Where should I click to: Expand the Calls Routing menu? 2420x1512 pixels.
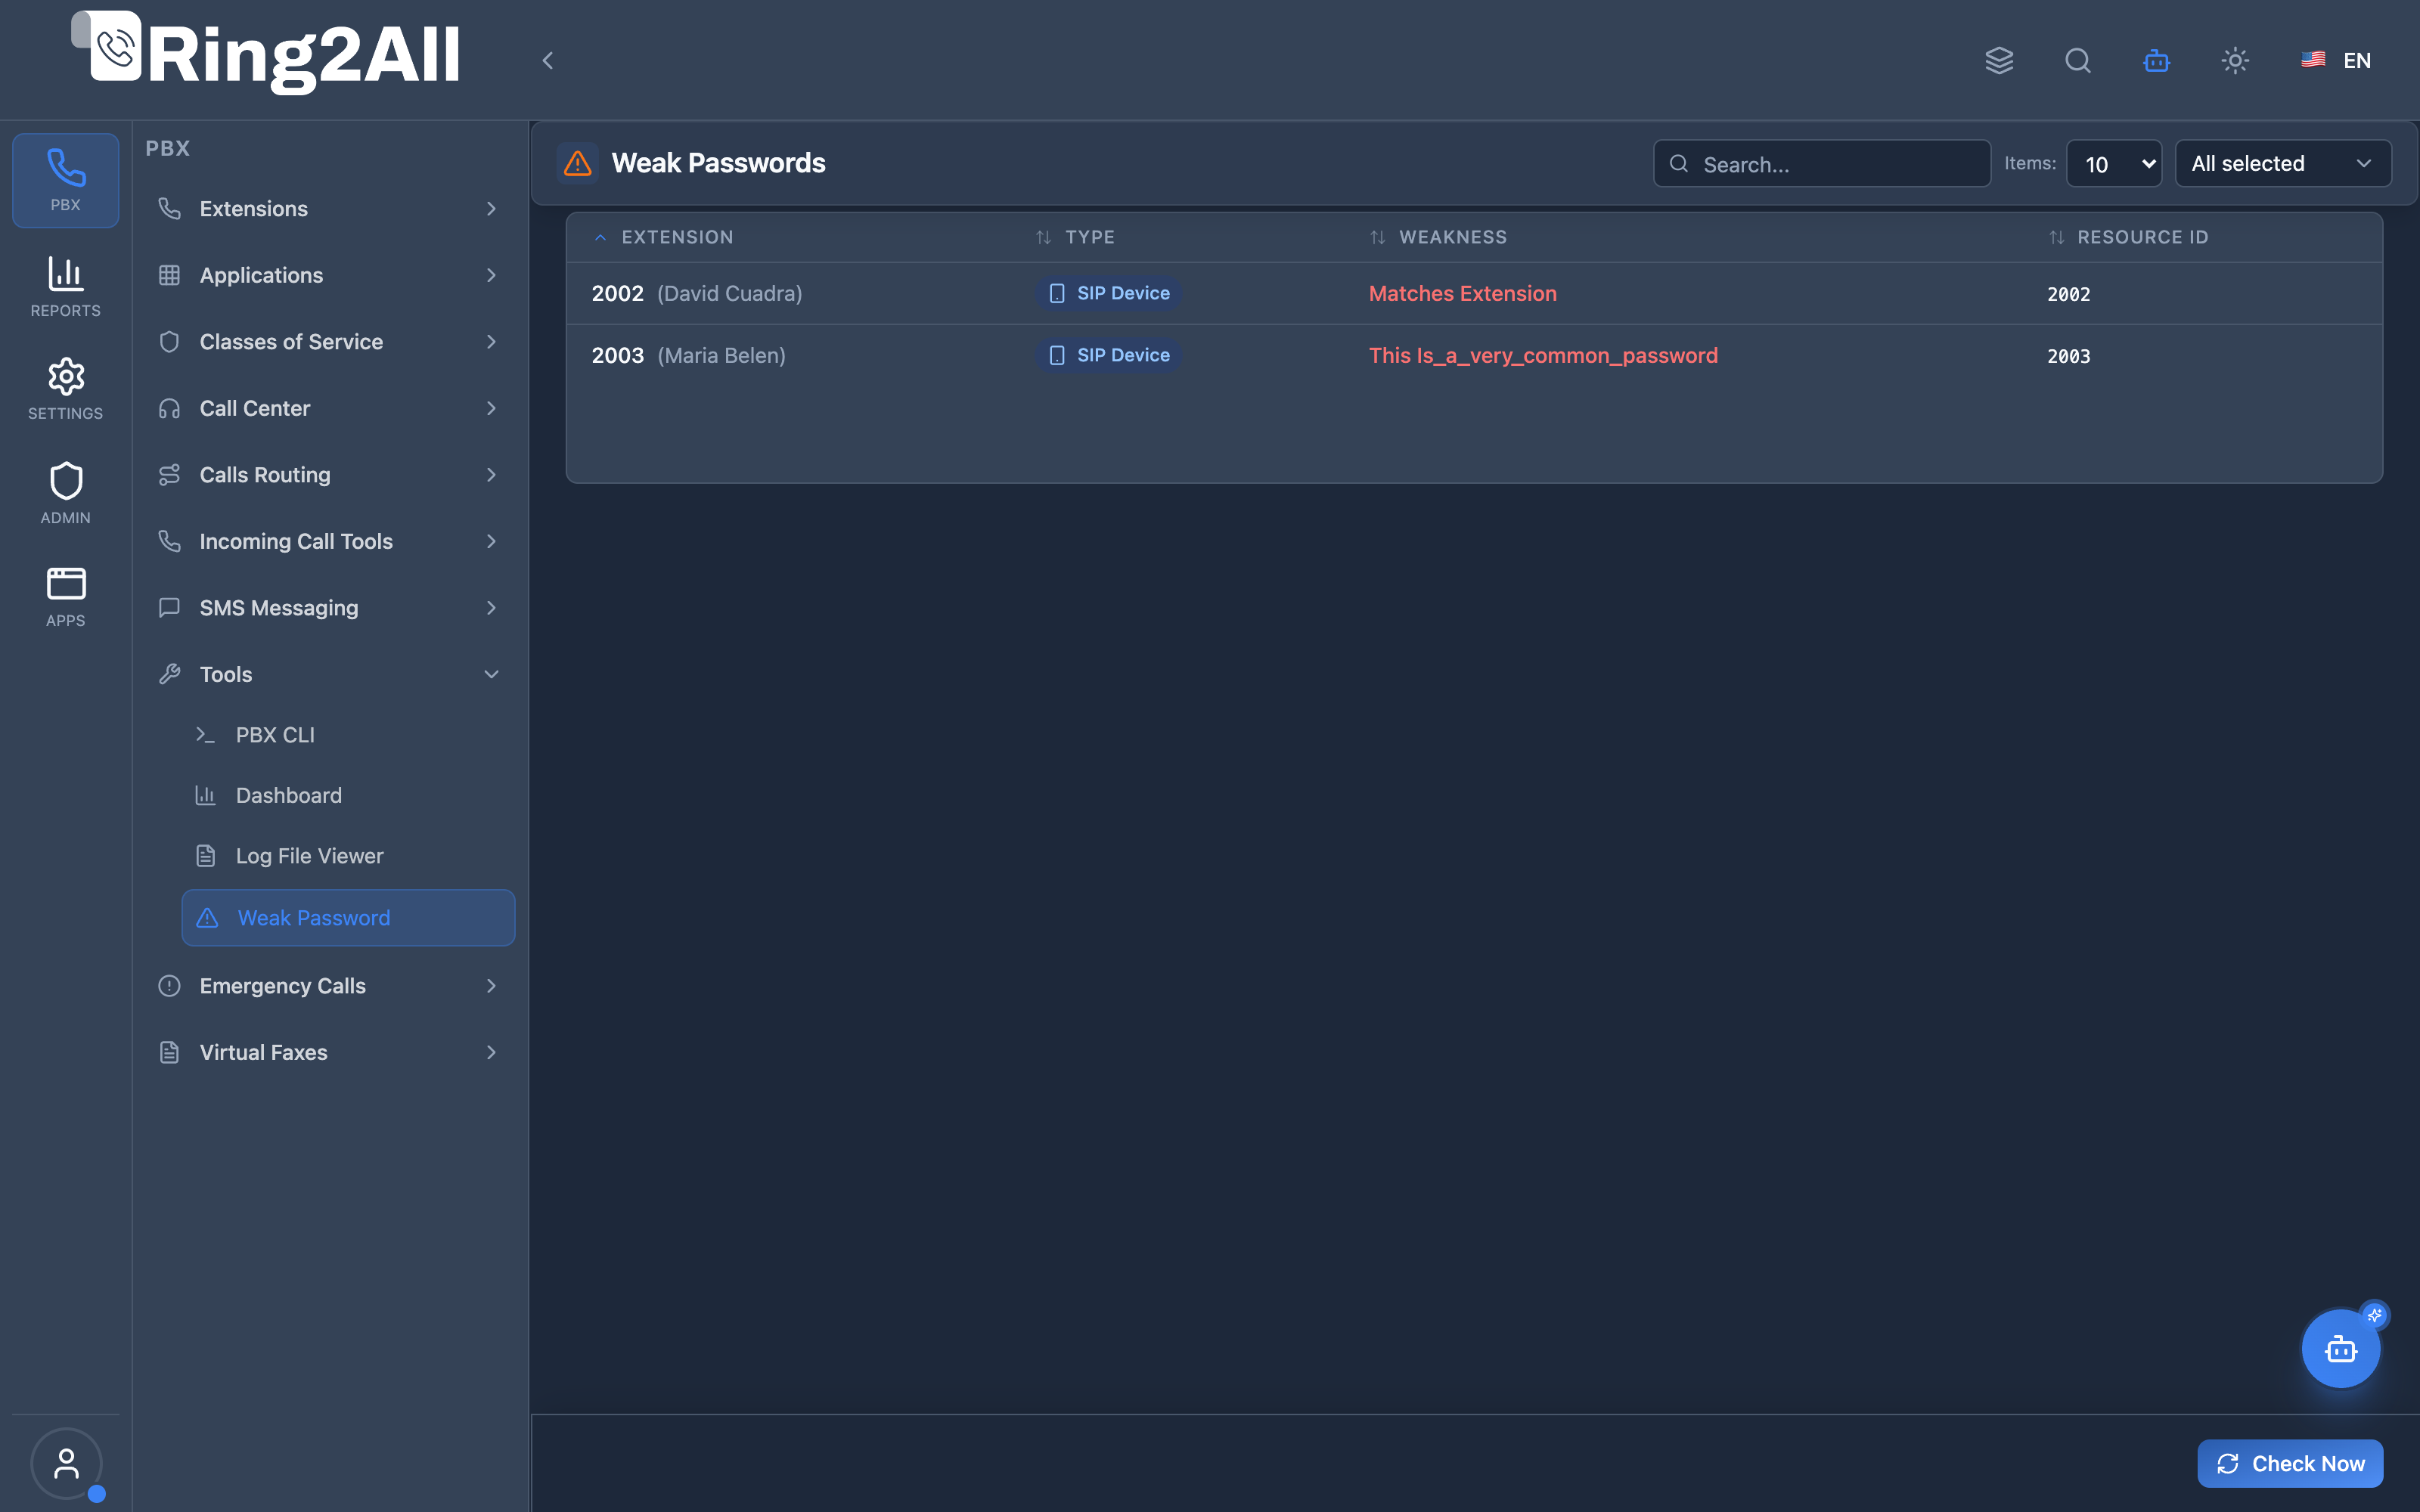(329, 474)
